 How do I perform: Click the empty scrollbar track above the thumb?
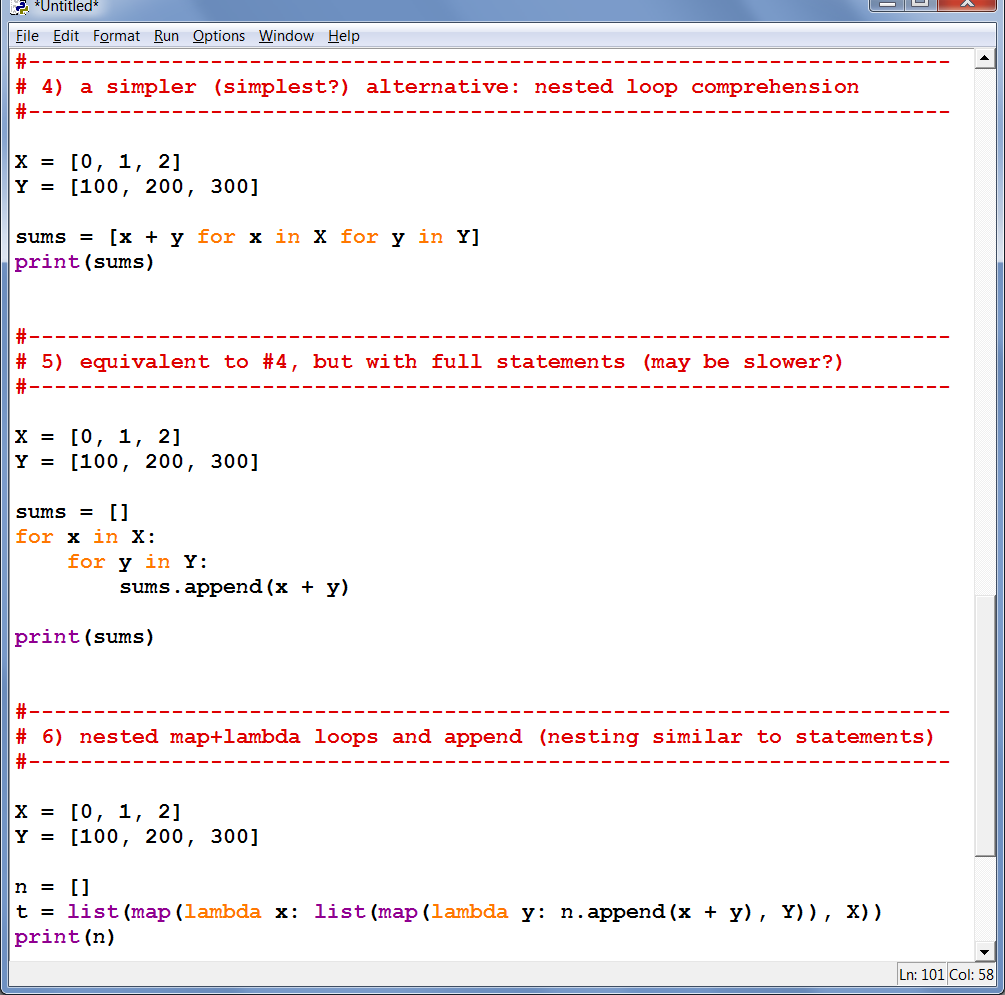point(984,330)
